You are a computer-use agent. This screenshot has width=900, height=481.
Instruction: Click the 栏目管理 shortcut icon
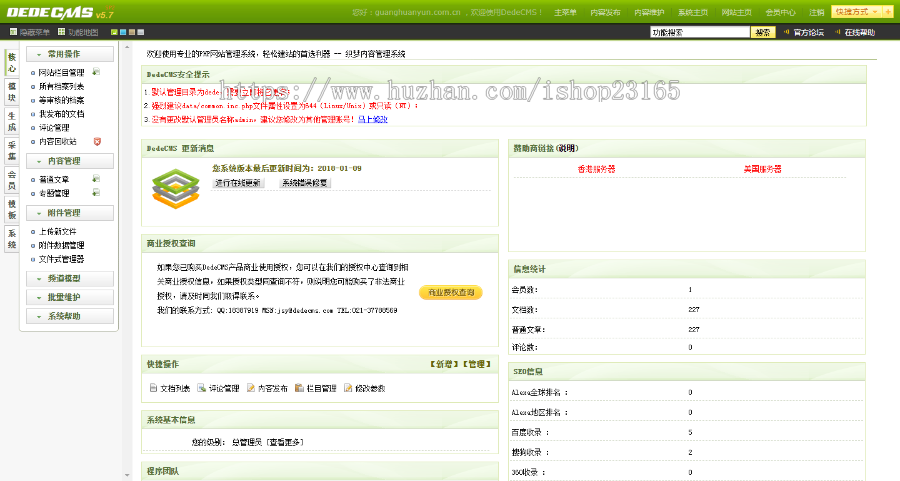tap(299, 388)
